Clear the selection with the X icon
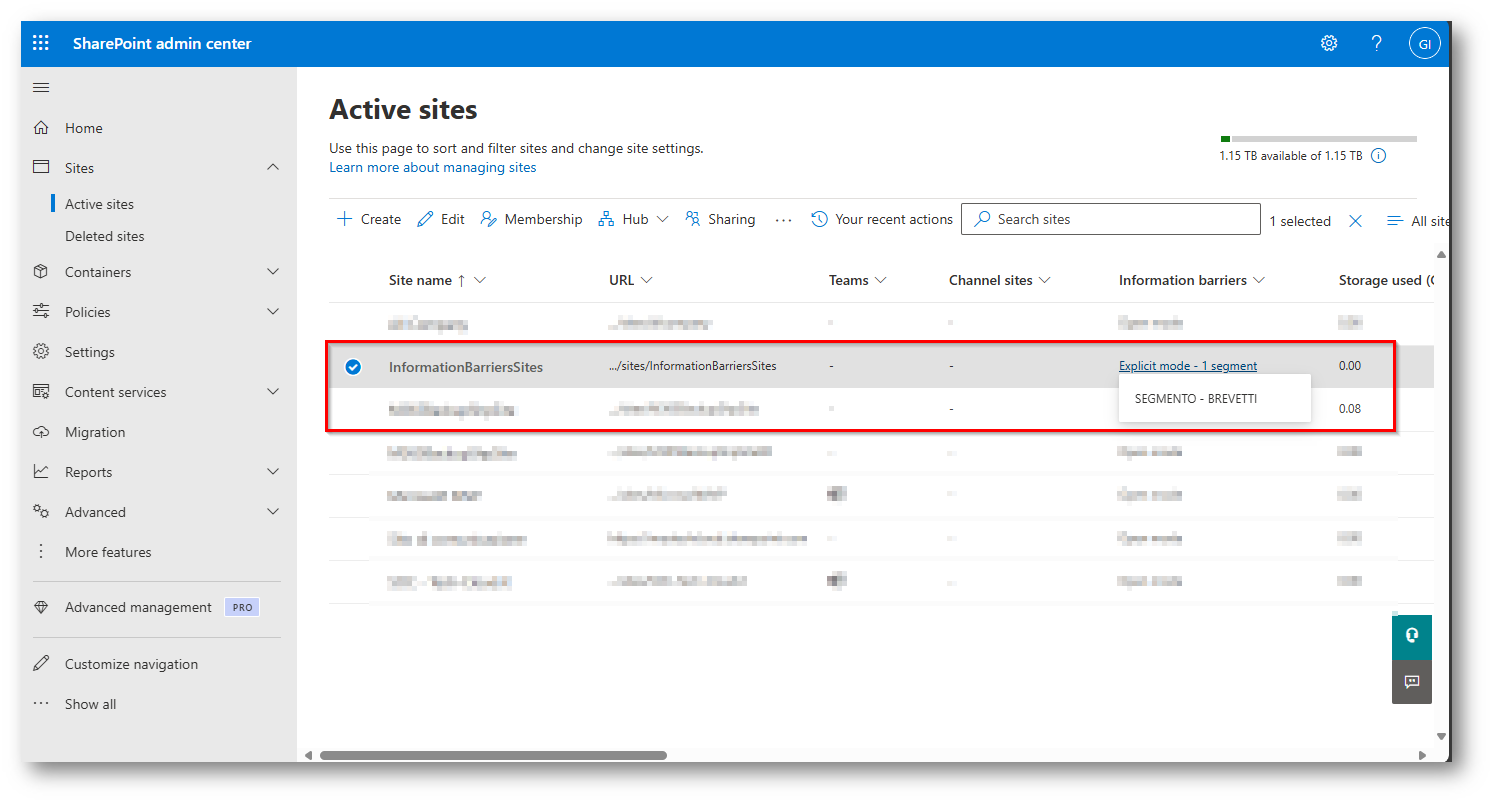The image size is (1494, 804). (x=1355, y=221)
